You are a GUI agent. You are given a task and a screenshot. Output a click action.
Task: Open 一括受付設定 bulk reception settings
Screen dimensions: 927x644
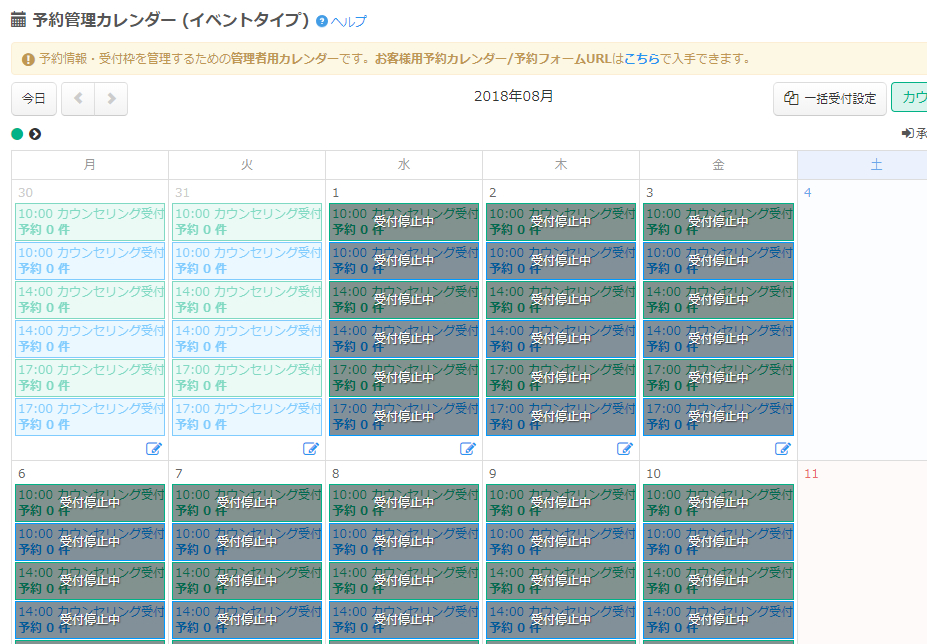[x=829, y=99]
